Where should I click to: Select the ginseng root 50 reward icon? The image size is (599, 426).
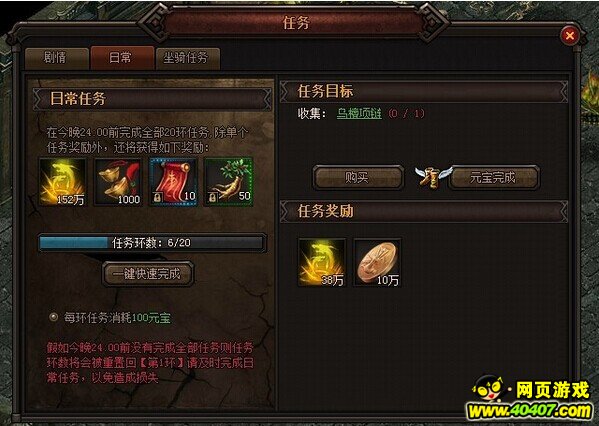pyautogui.click(x=228, y=182)
